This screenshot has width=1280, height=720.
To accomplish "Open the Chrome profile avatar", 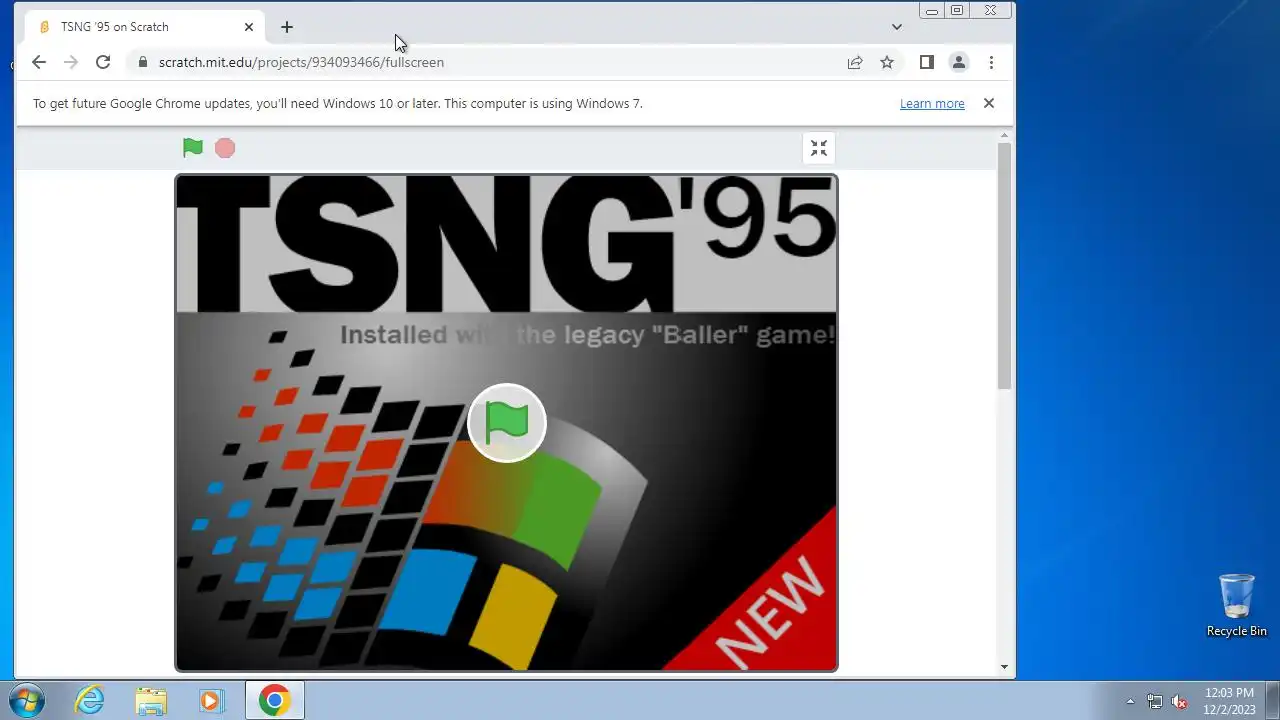I will [x=958, y=62].
